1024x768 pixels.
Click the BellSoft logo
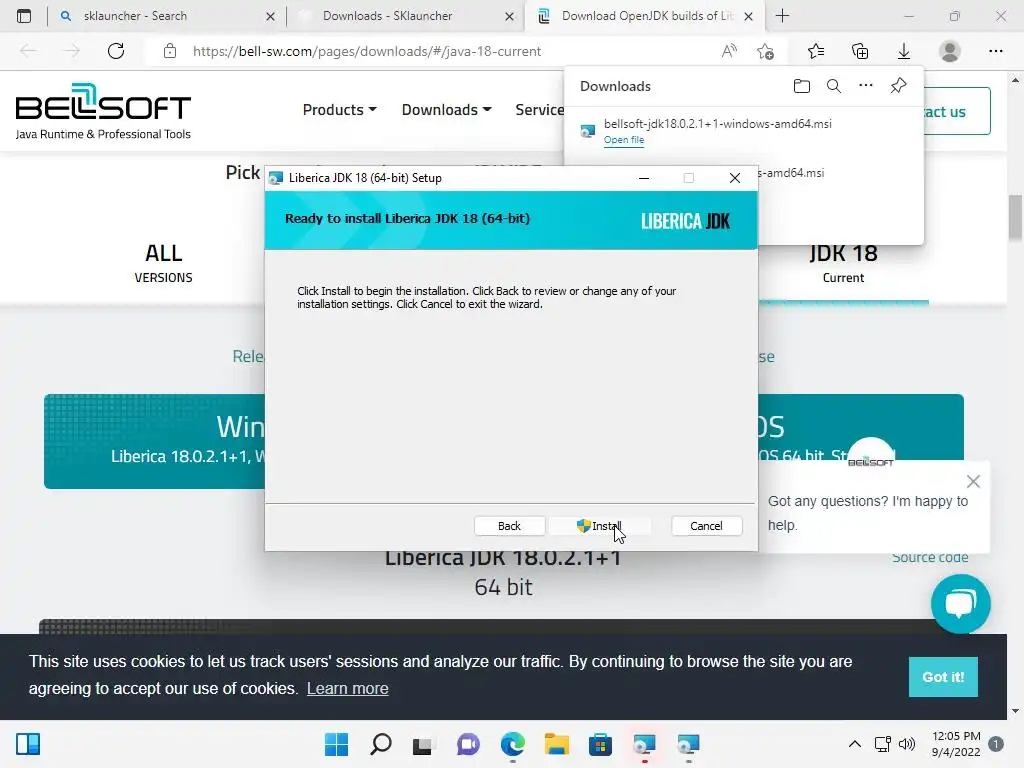103,111
